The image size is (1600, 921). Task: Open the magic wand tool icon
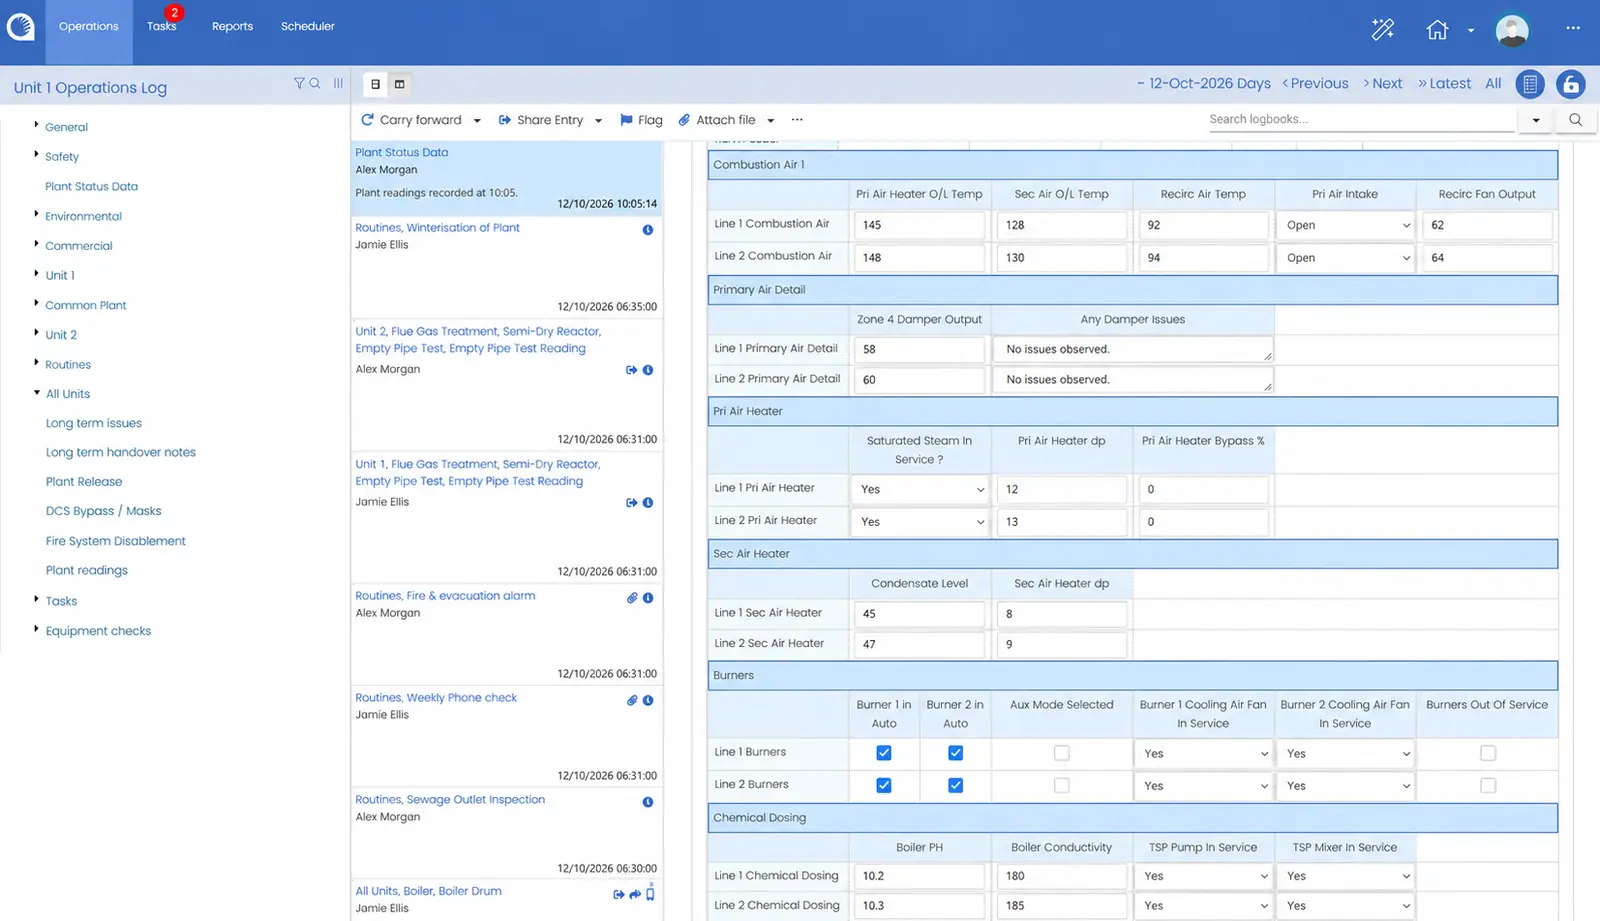(1383, 30)
